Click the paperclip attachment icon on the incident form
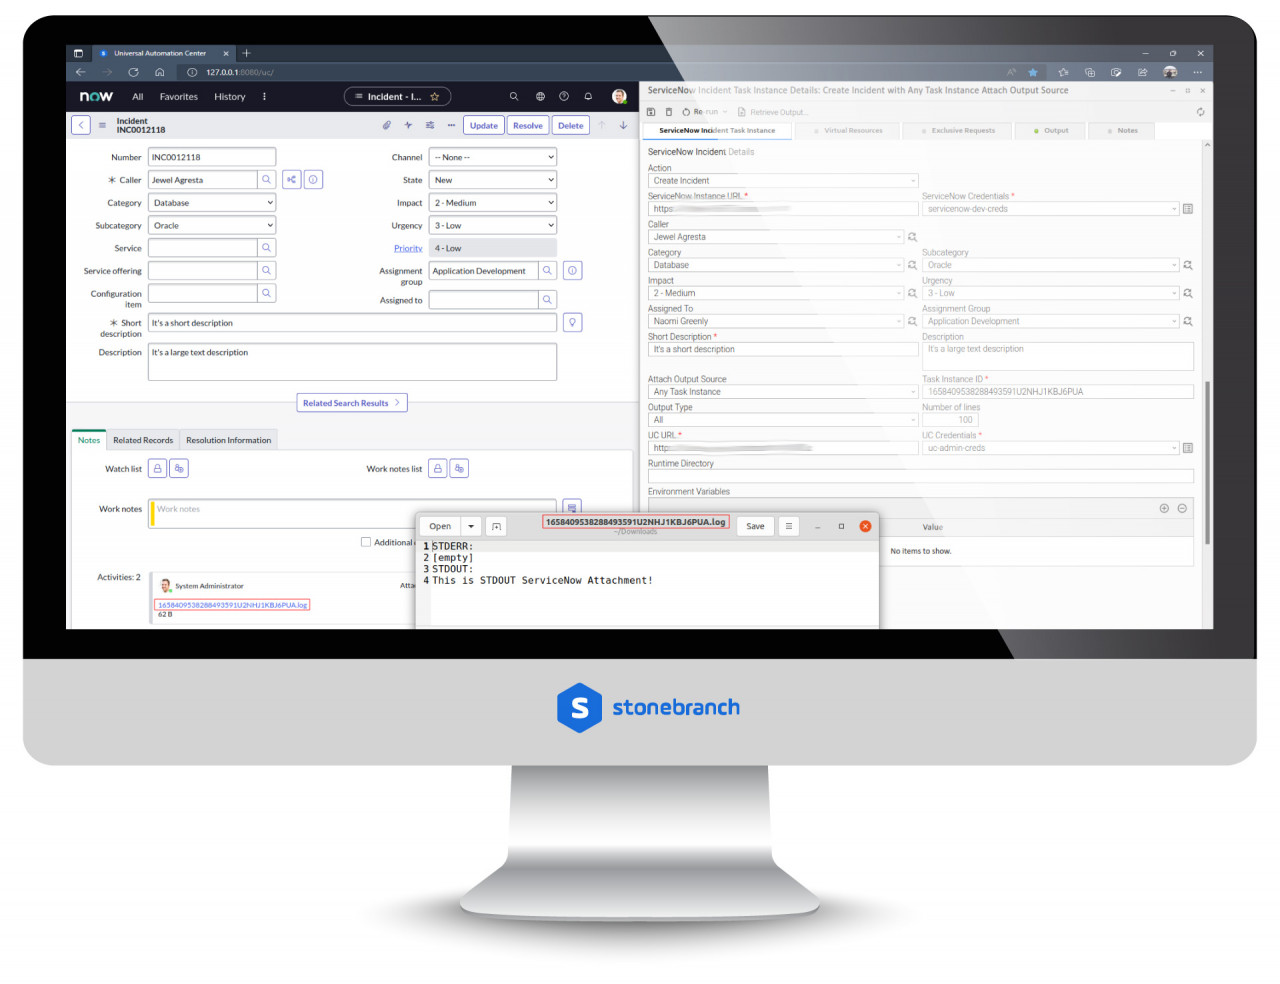Screen dimensions: 1280x984 point(387,125)
